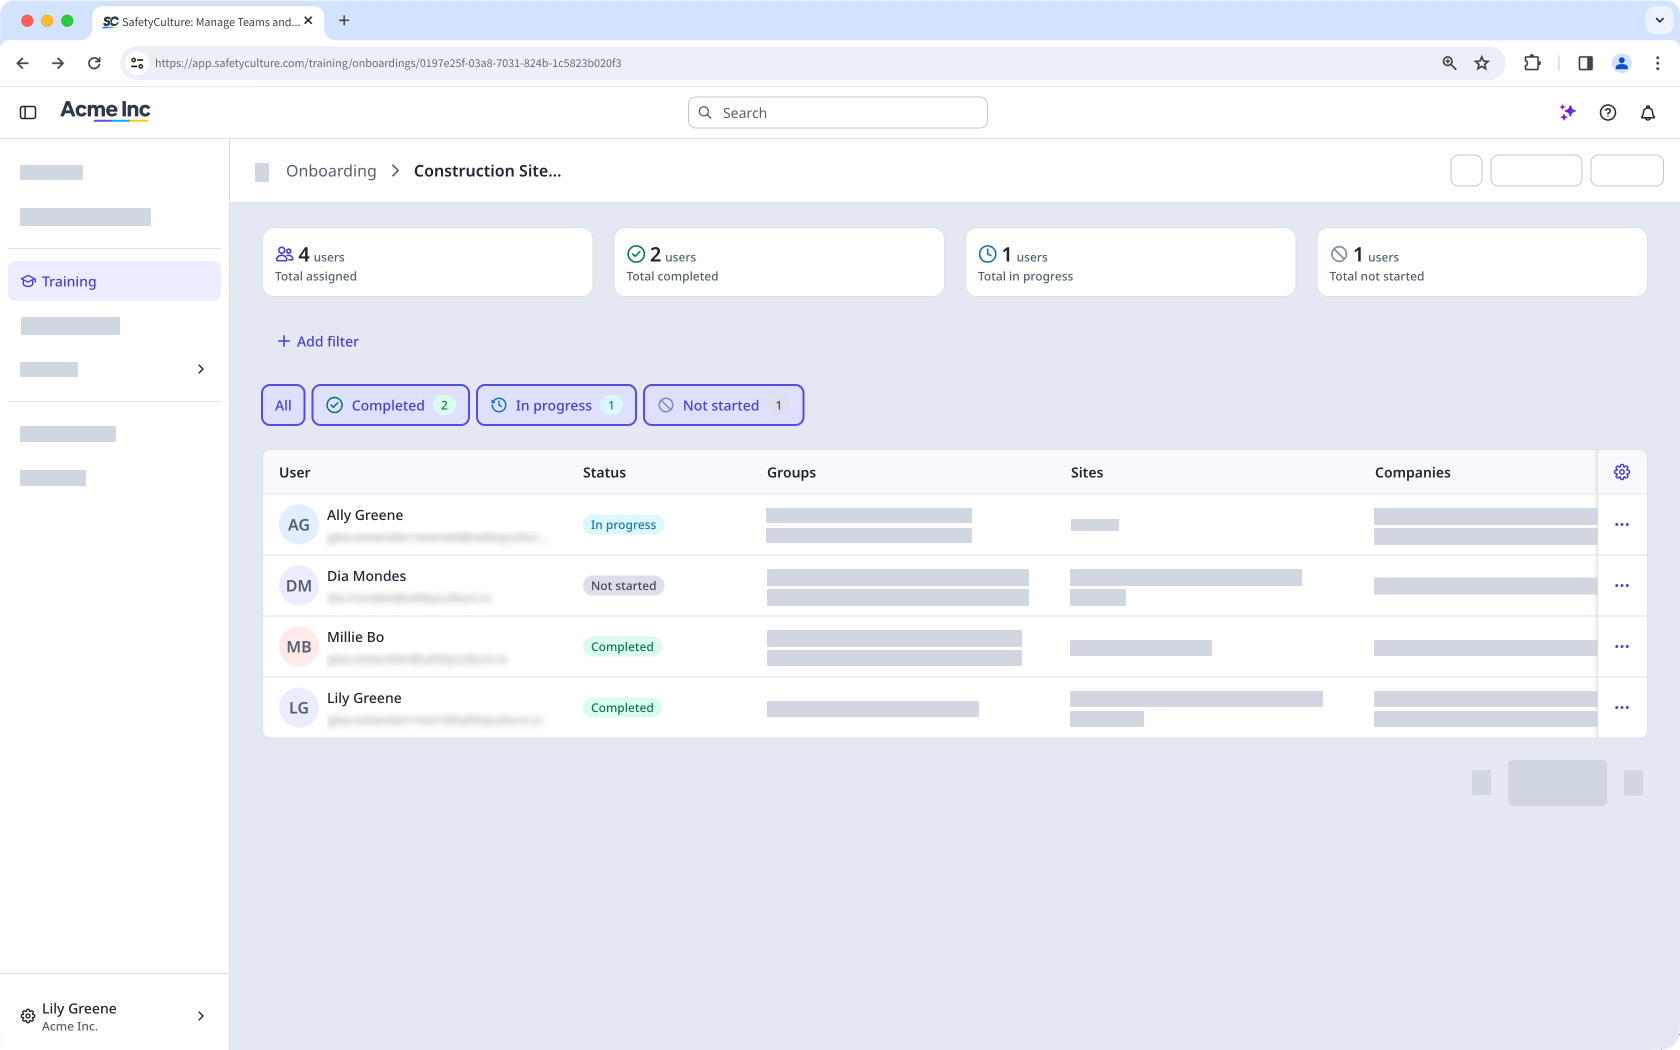Open the browser profile icon
Image resolution: width=1680 pixels, height=1050 pixels.
(x=1622, y=63)
